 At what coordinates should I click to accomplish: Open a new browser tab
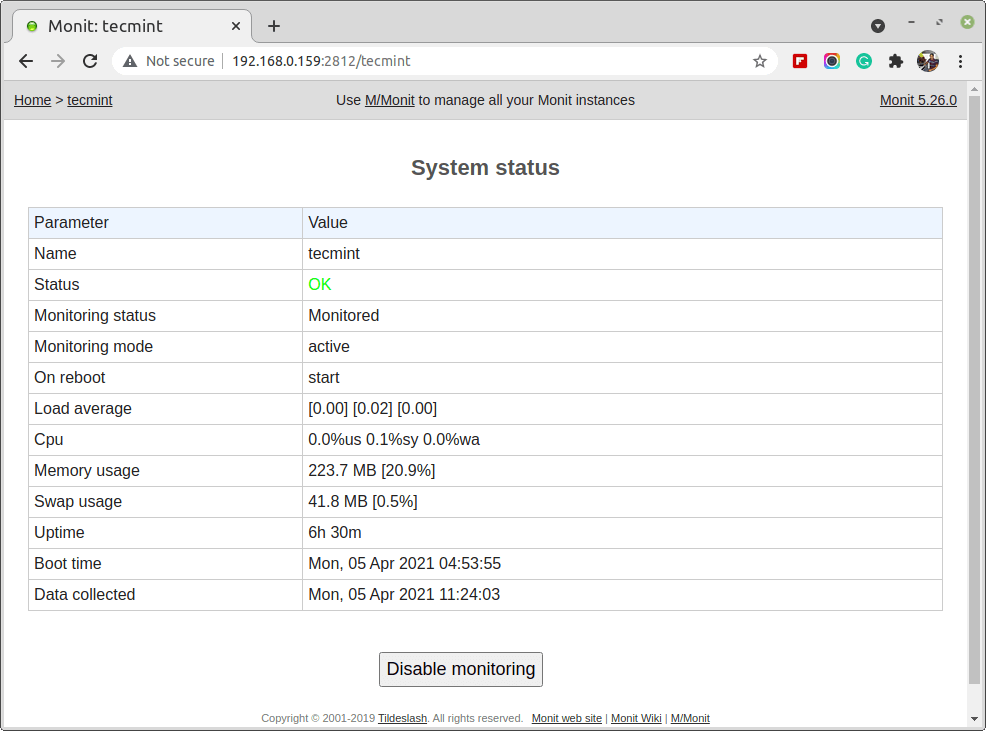[x=273, y=26]
